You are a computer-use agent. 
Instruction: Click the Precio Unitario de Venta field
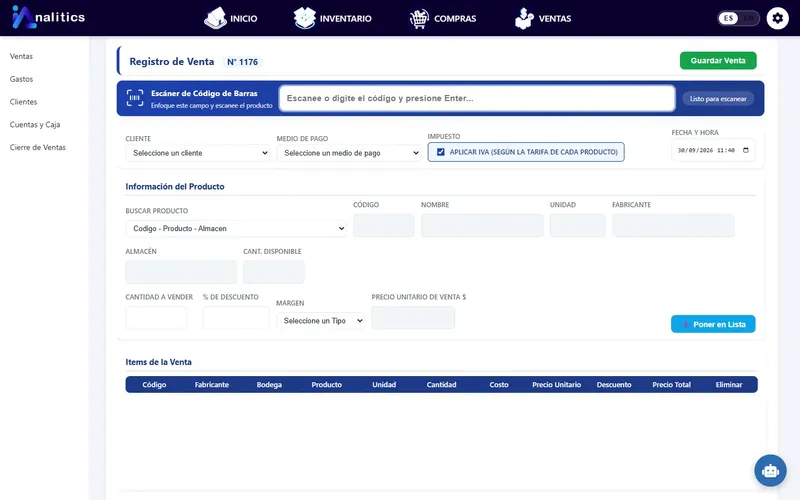413,318
